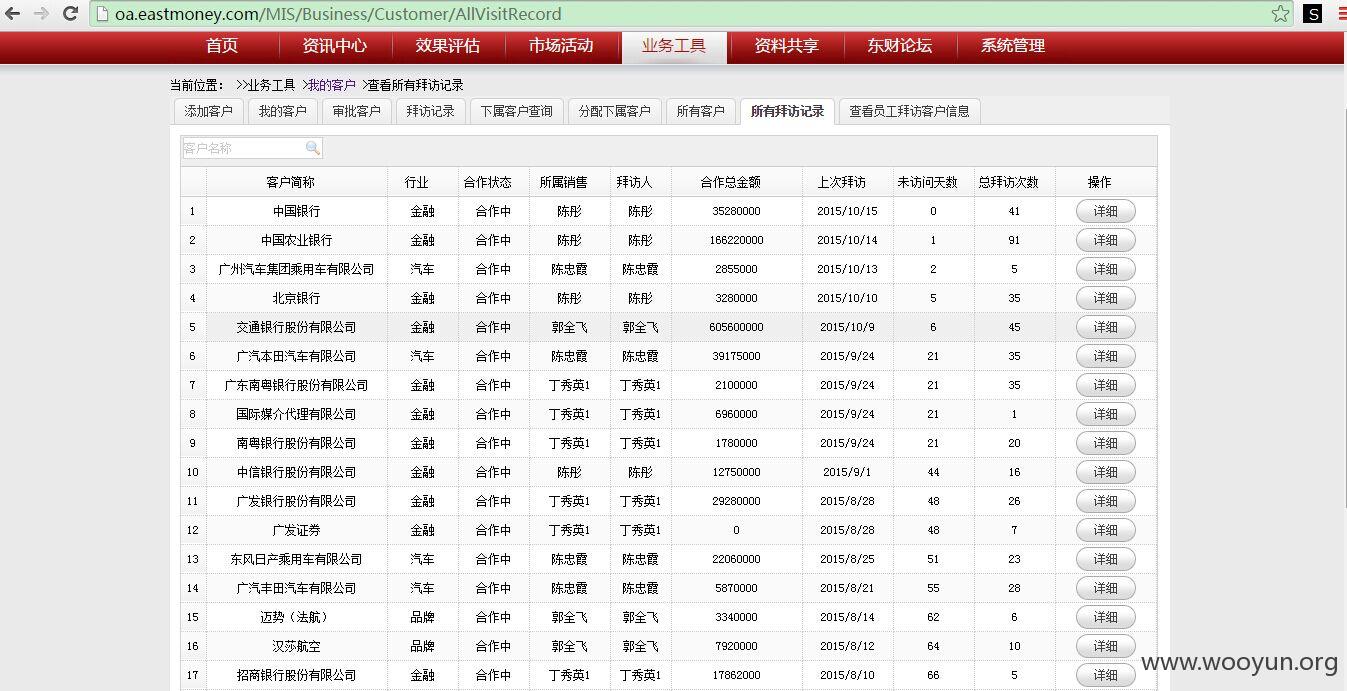Open 详细 for 东风日产乘用车有限公司

(x=1105, y=559)
